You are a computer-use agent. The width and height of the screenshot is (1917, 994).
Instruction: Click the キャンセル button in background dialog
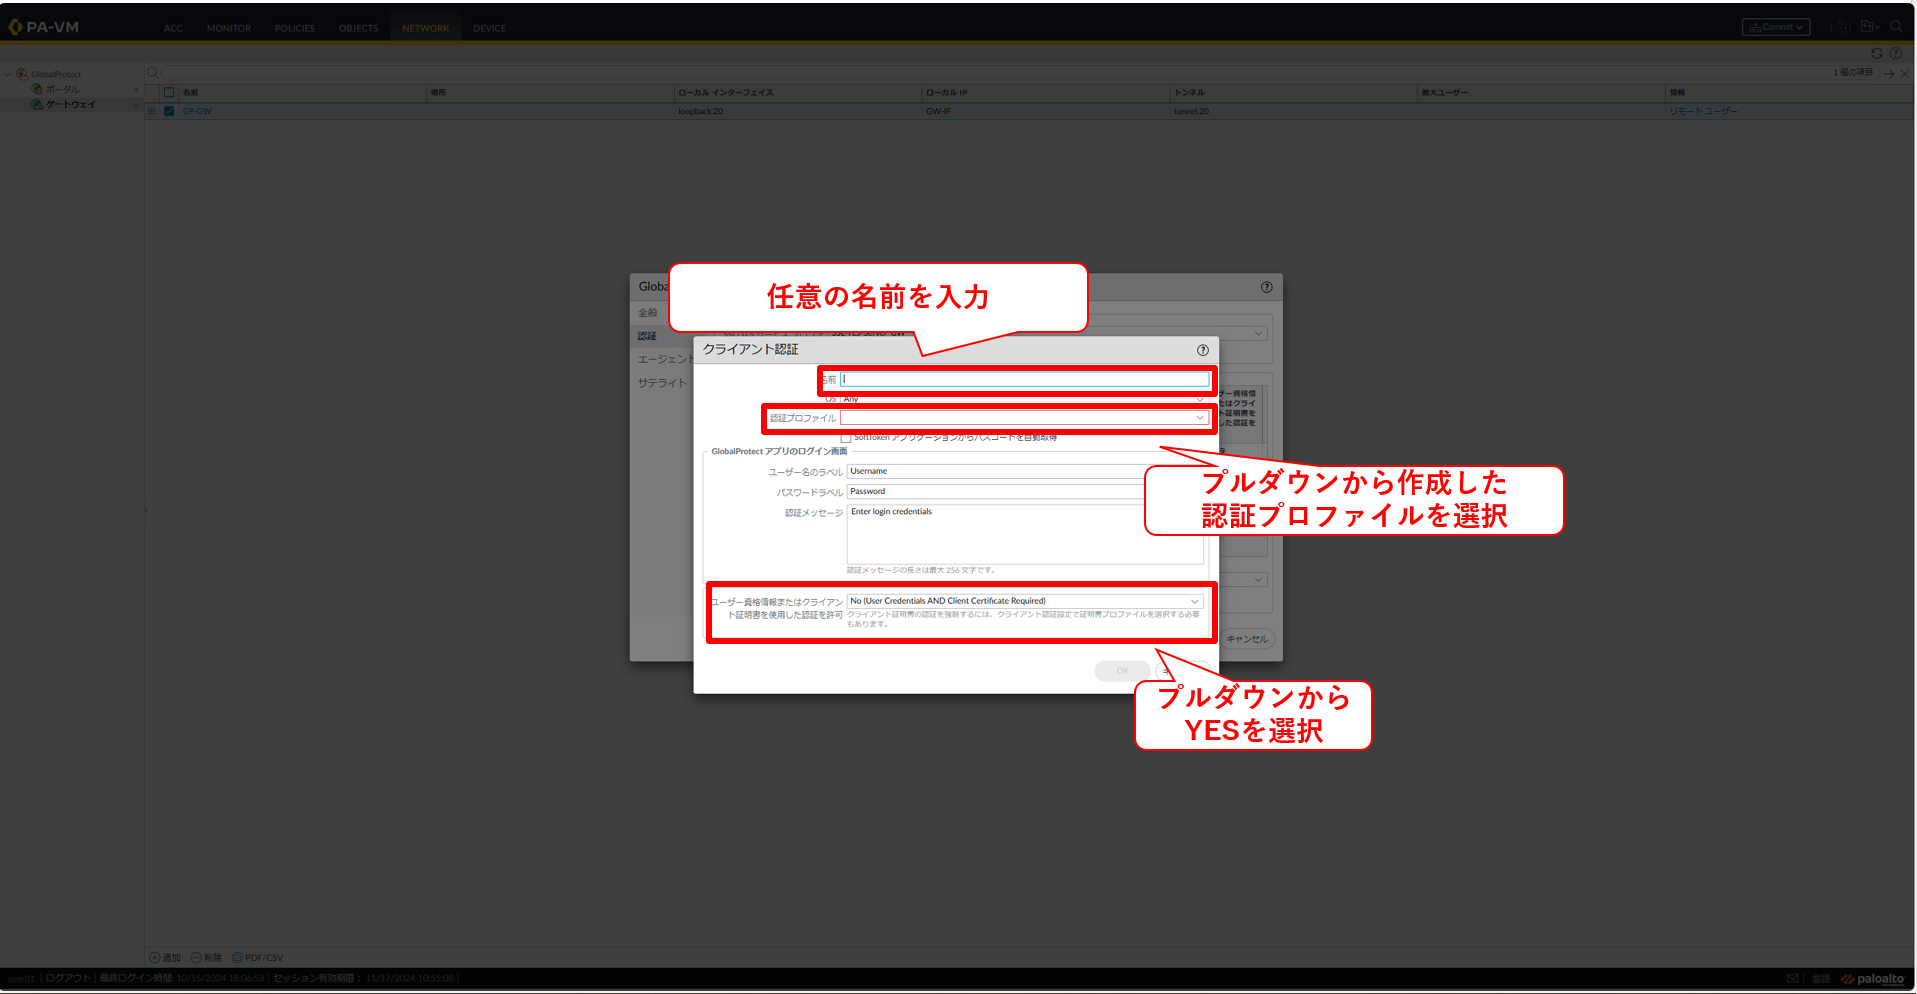[x=1246, y=639]
